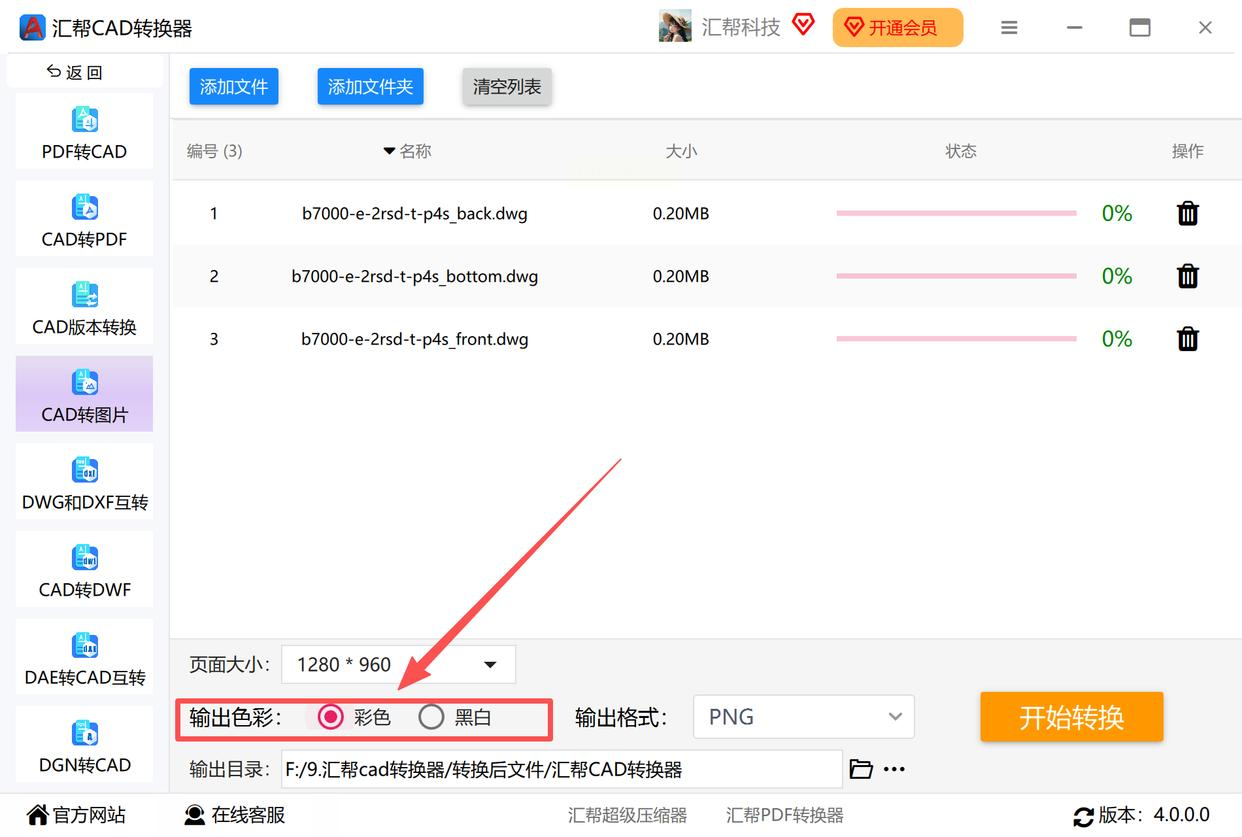This screenshot has width=1242, height=837.
Task: Click the progress bar of the b7000-e-2rsd-t-p4s_back.dwg row
Action: point(956,213)
